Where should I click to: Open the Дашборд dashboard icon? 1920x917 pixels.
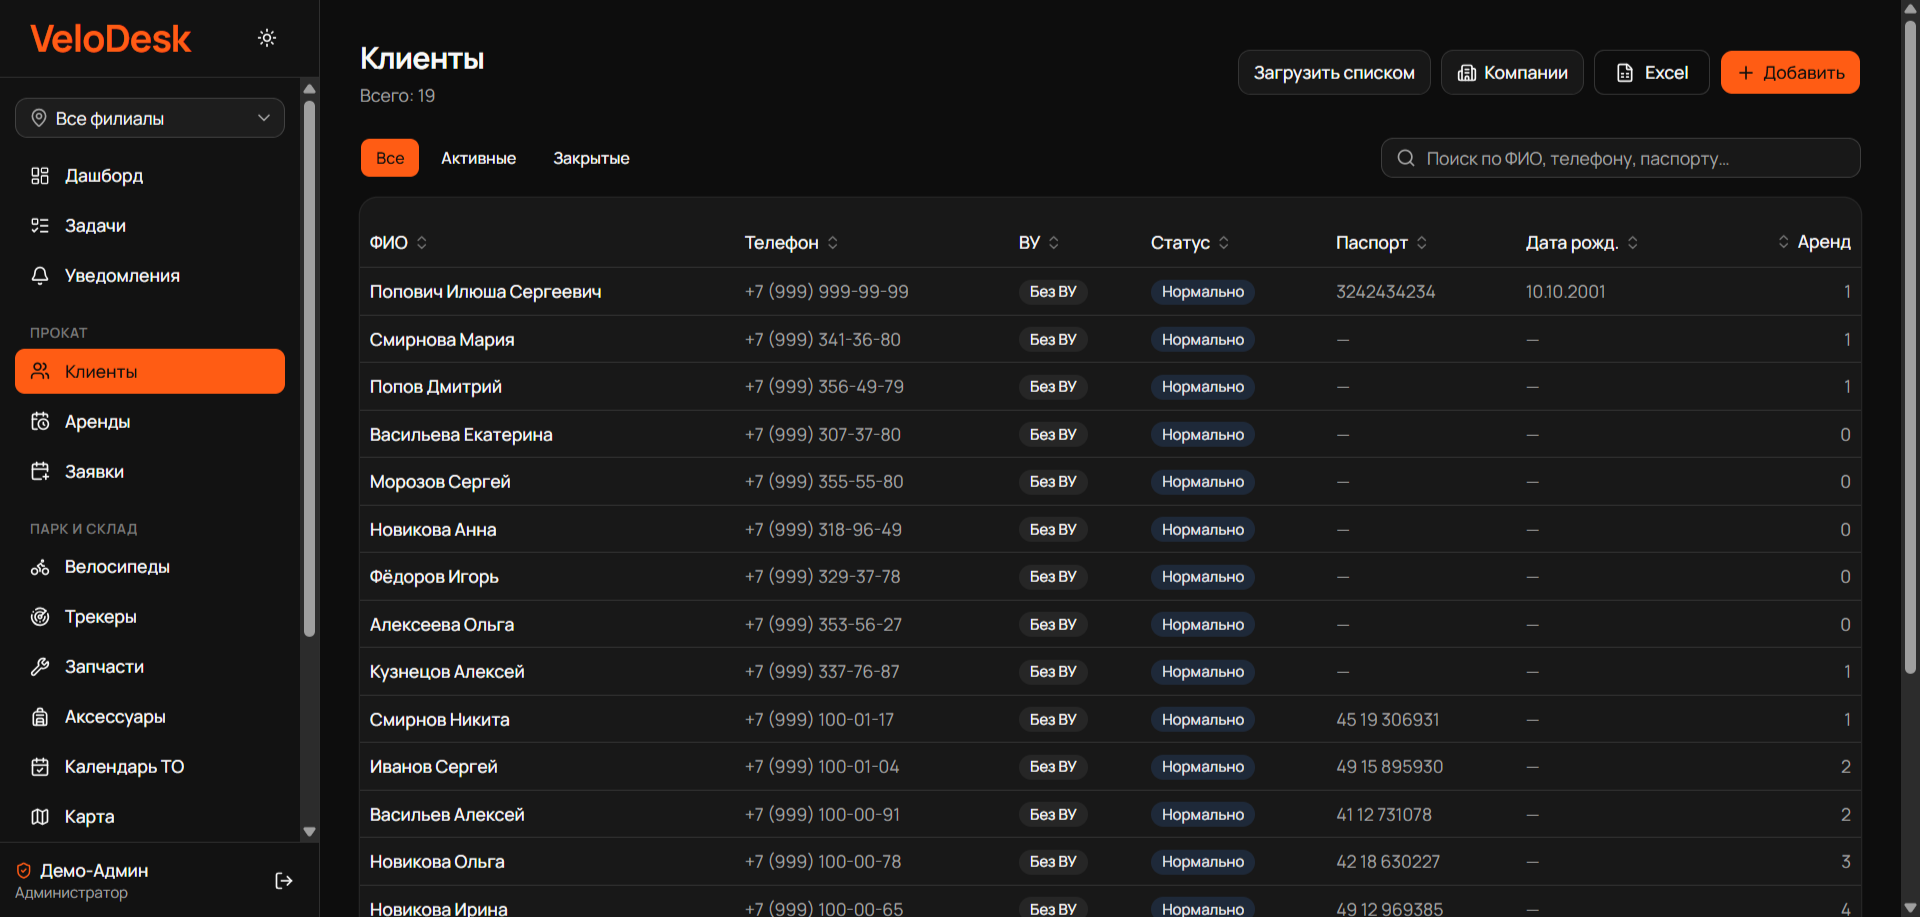(x=40, y=176)
